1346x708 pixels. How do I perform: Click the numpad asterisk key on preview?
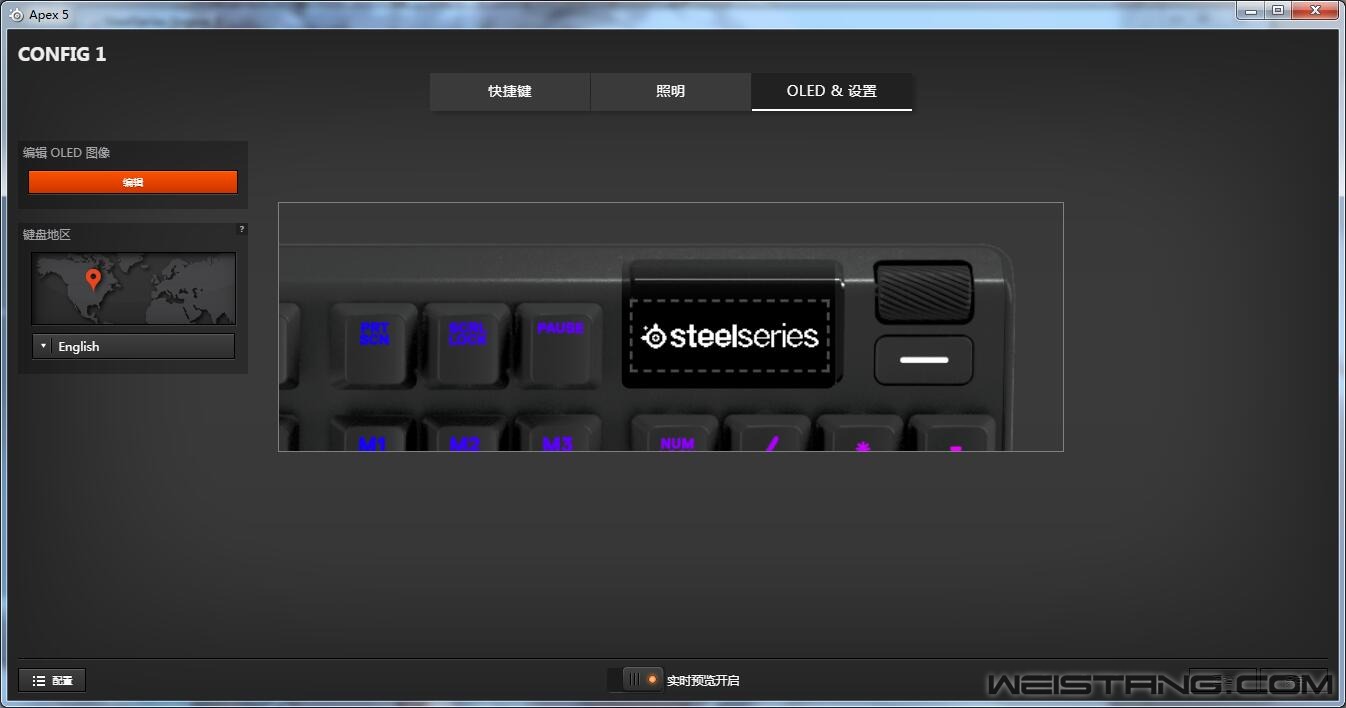pos(861,433)
